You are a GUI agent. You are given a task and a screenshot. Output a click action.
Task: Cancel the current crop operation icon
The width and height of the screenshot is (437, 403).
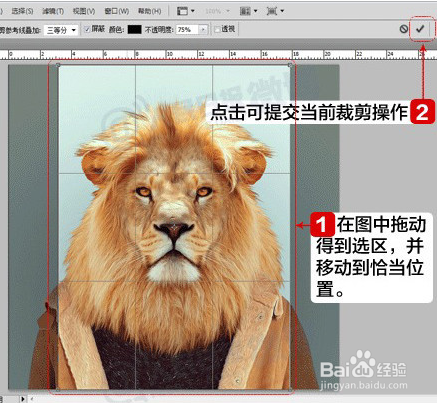403,29
